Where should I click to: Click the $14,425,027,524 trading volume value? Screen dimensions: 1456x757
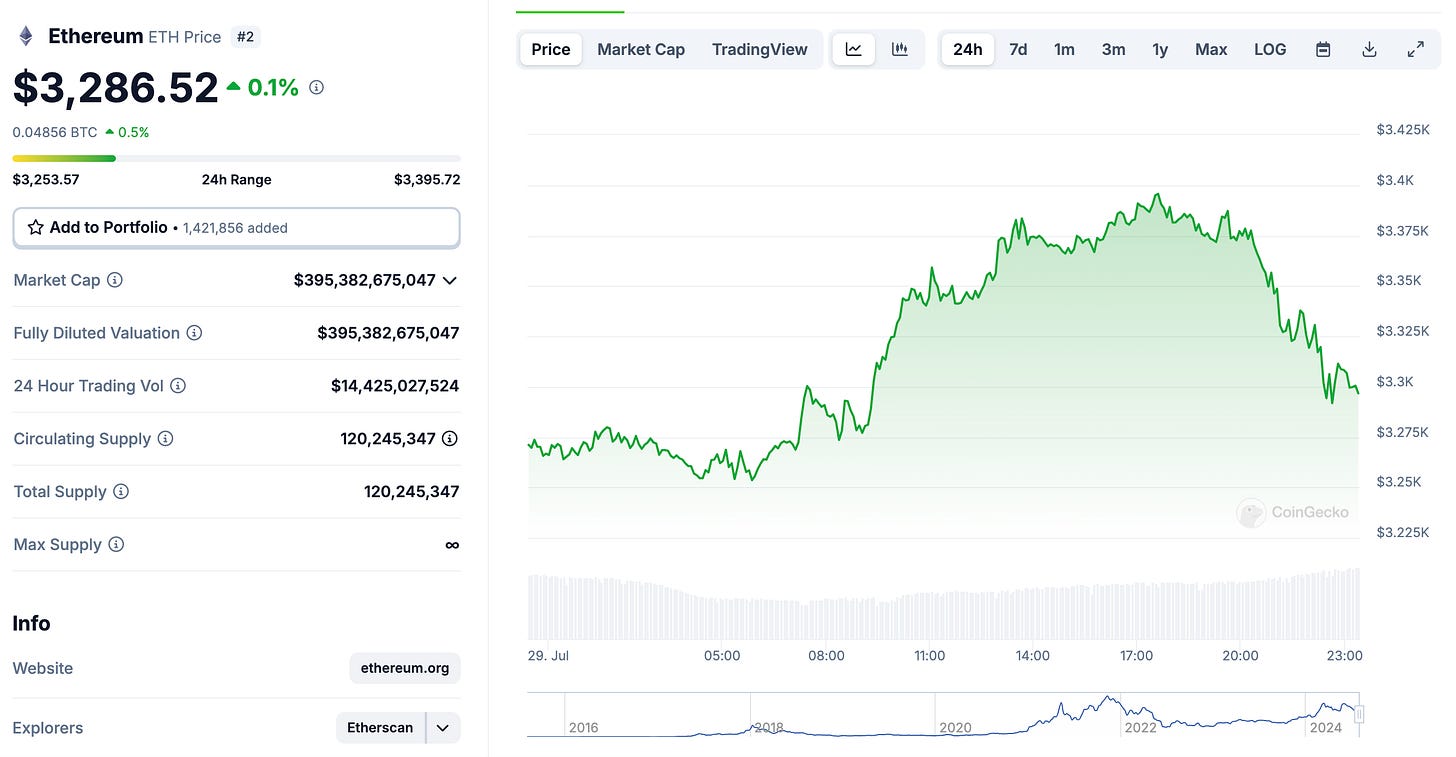tap(395, 386)
